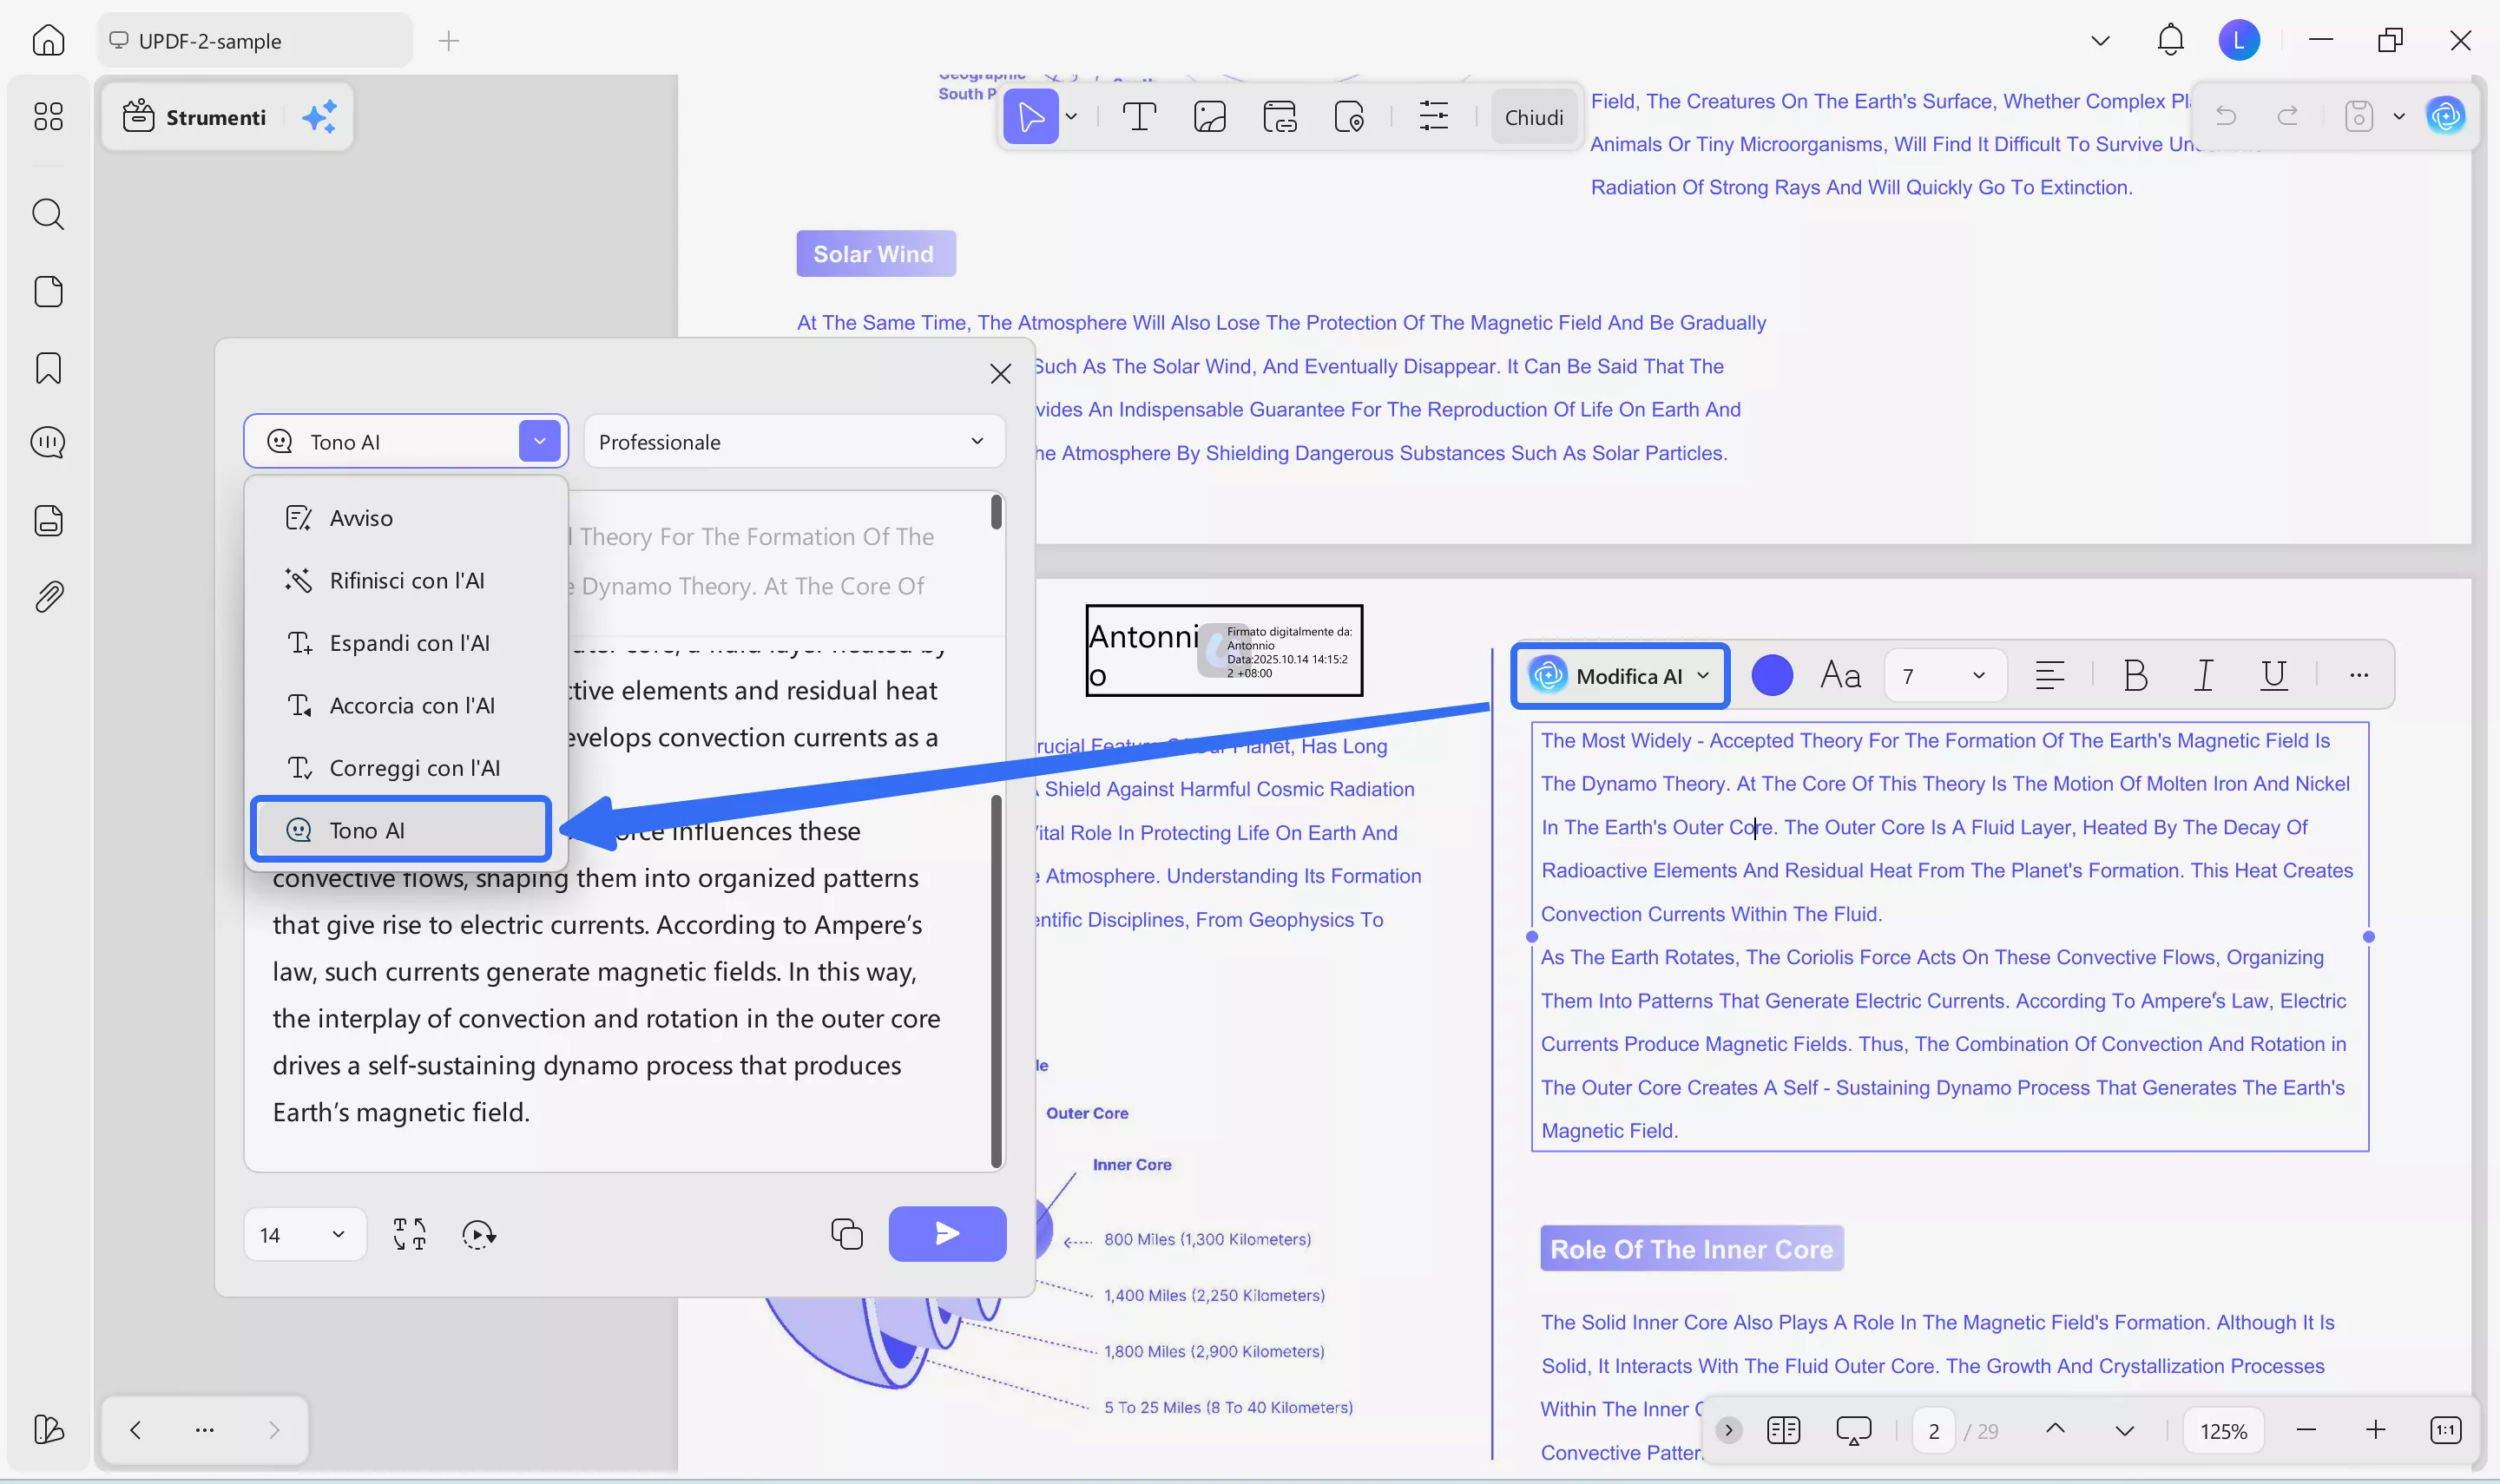Click the blue text color swatch
2500x1484 pixels.
coord(1771,676)
